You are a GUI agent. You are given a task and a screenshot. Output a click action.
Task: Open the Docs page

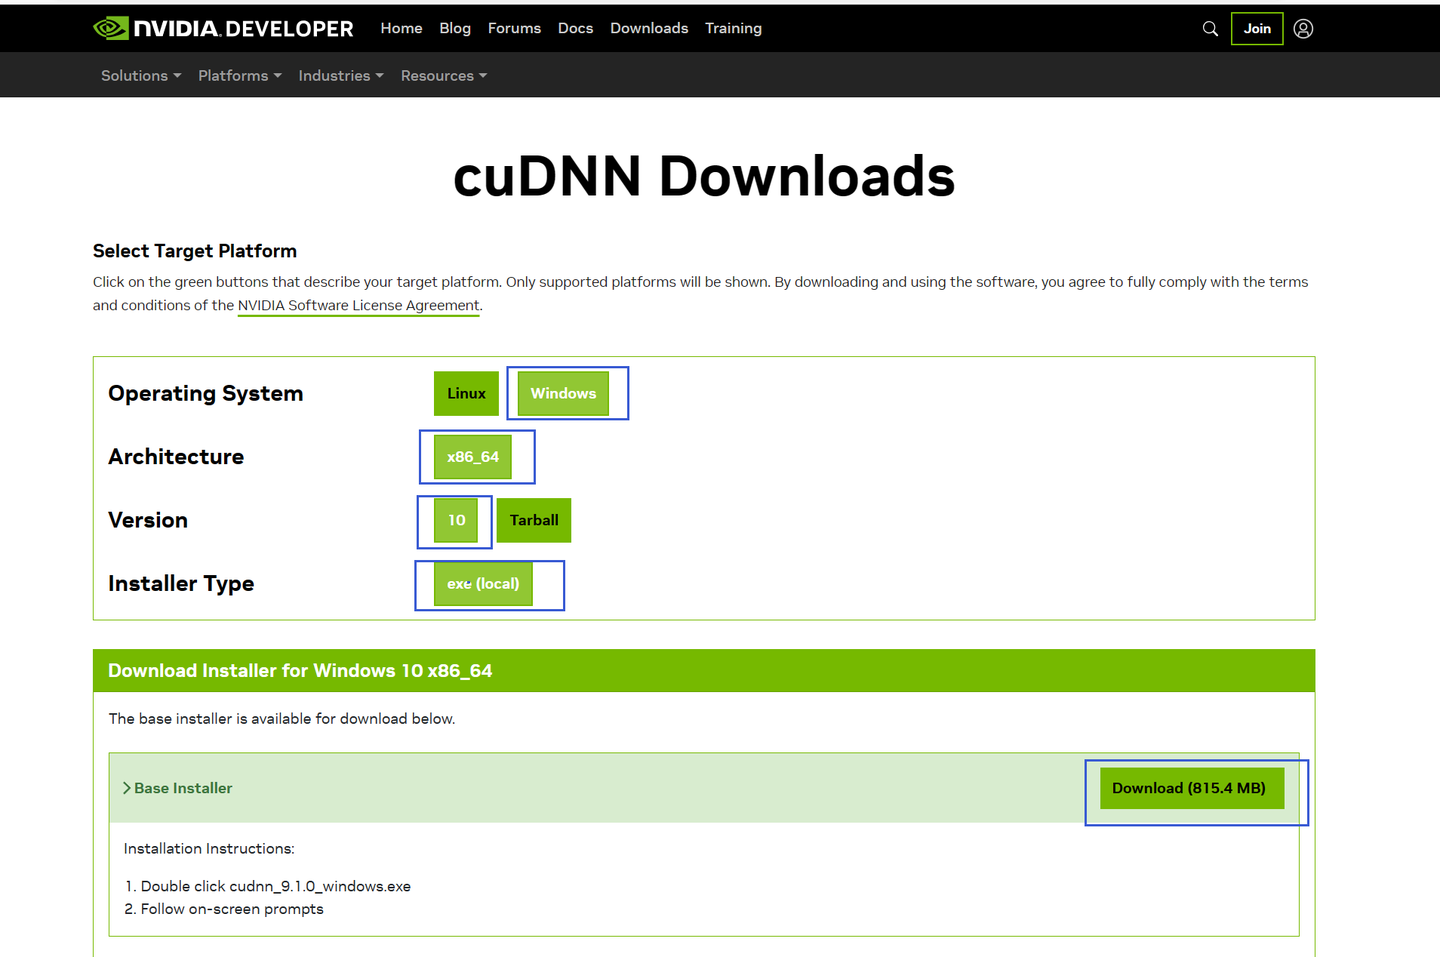(x=575, y=28)
